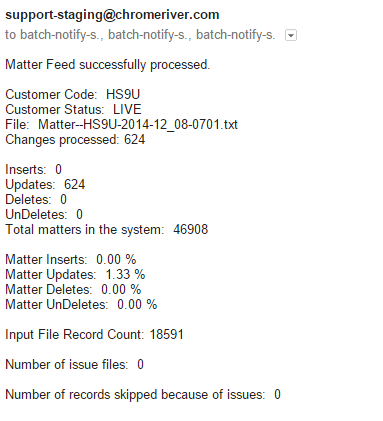
Task: Click the 'to batch-notify-s.' recipients line
Action: [140, 35]
